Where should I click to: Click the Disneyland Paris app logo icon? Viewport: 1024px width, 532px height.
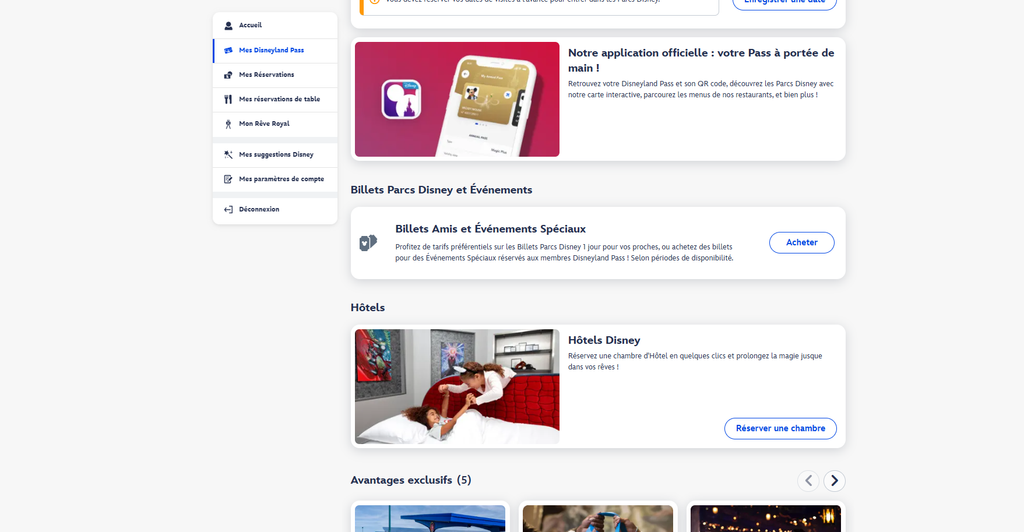coord(401,99)
